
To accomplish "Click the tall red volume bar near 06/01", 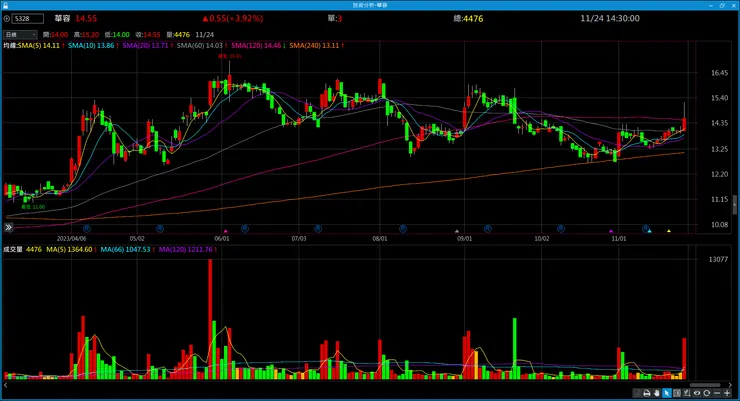I will pos(210,319).
